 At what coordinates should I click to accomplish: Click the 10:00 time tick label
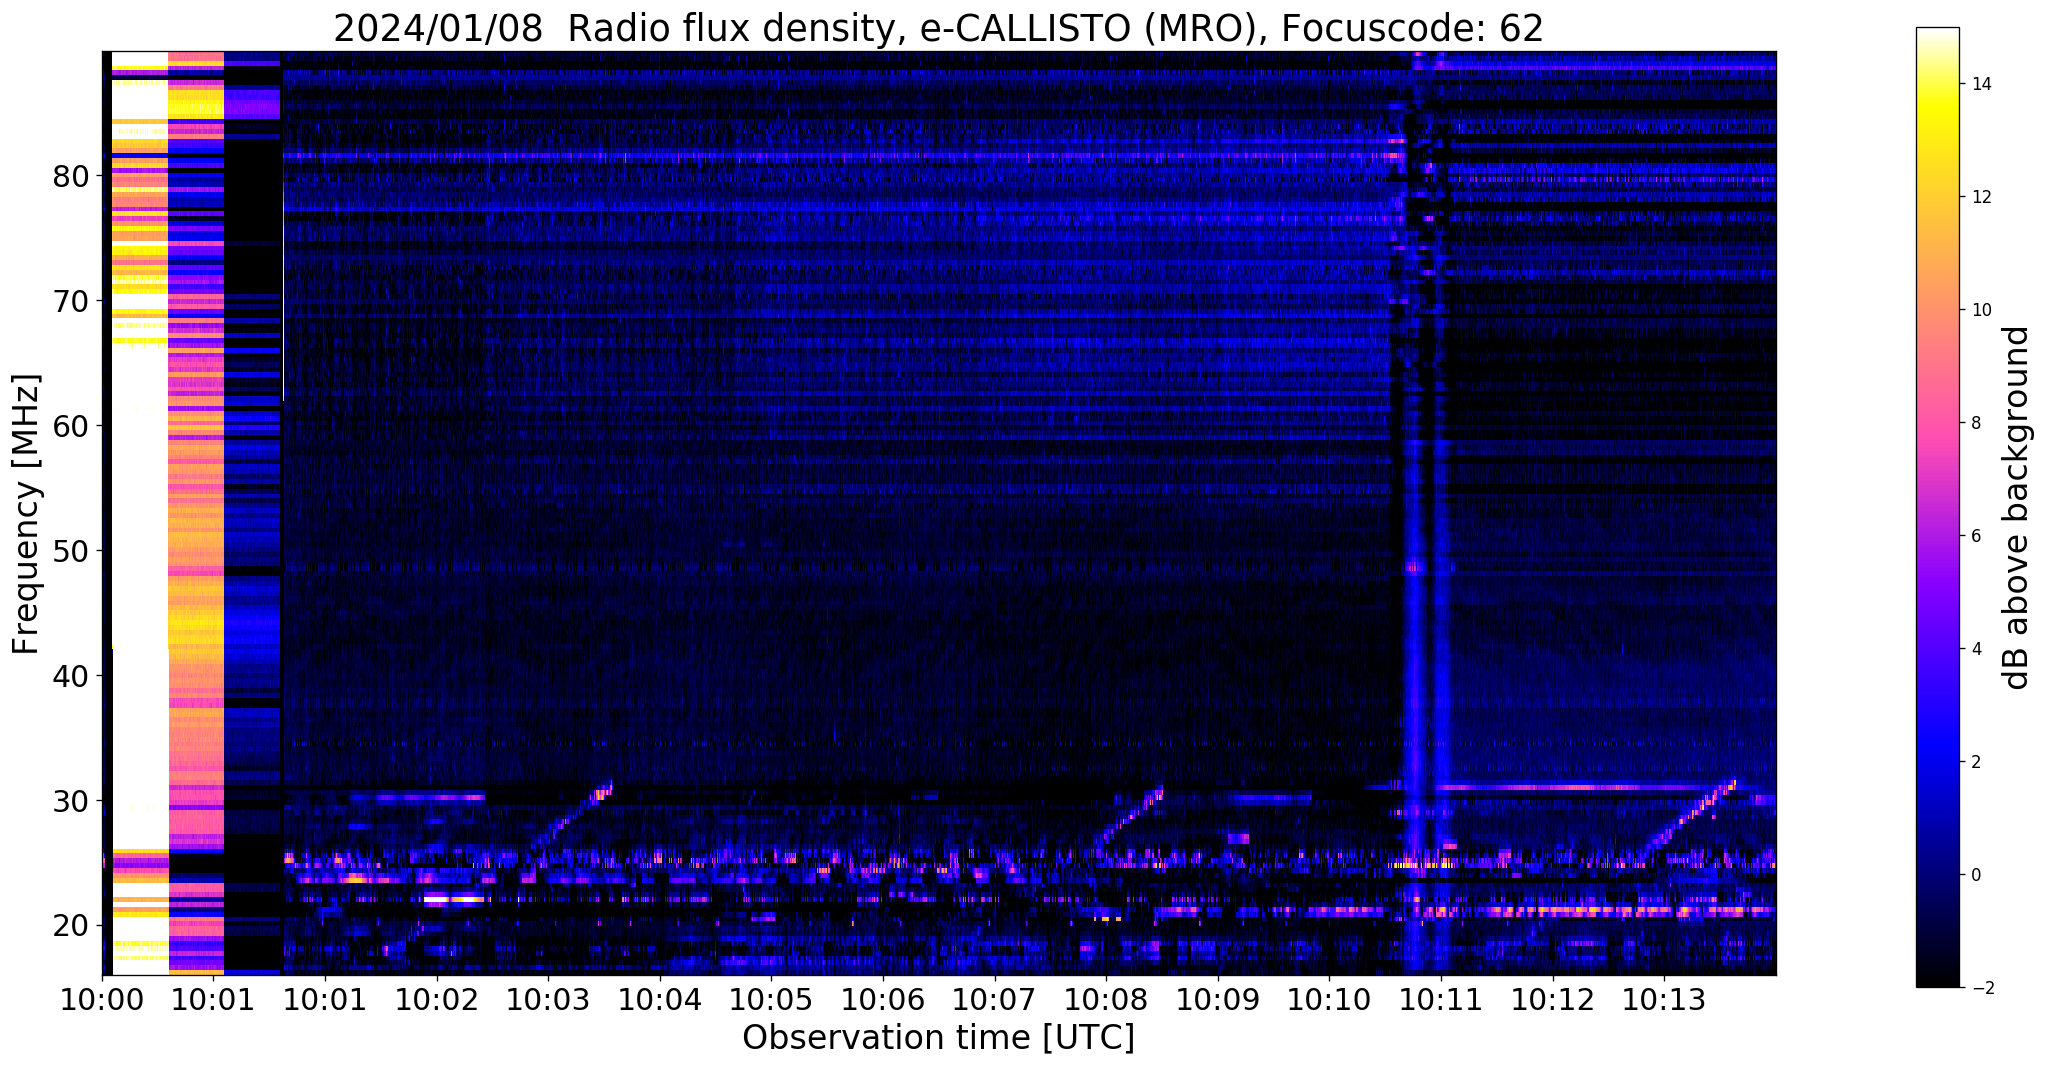pos(102,999)
